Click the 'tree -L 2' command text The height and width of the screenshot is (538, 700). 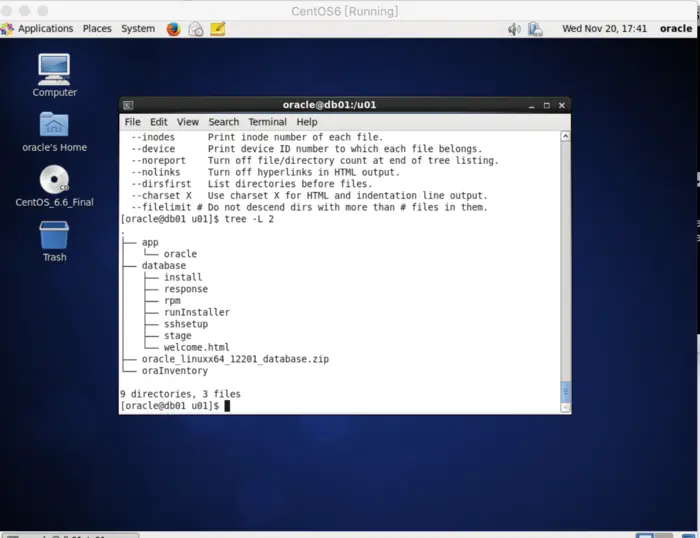pyautogui.click(x=249, y=219)
